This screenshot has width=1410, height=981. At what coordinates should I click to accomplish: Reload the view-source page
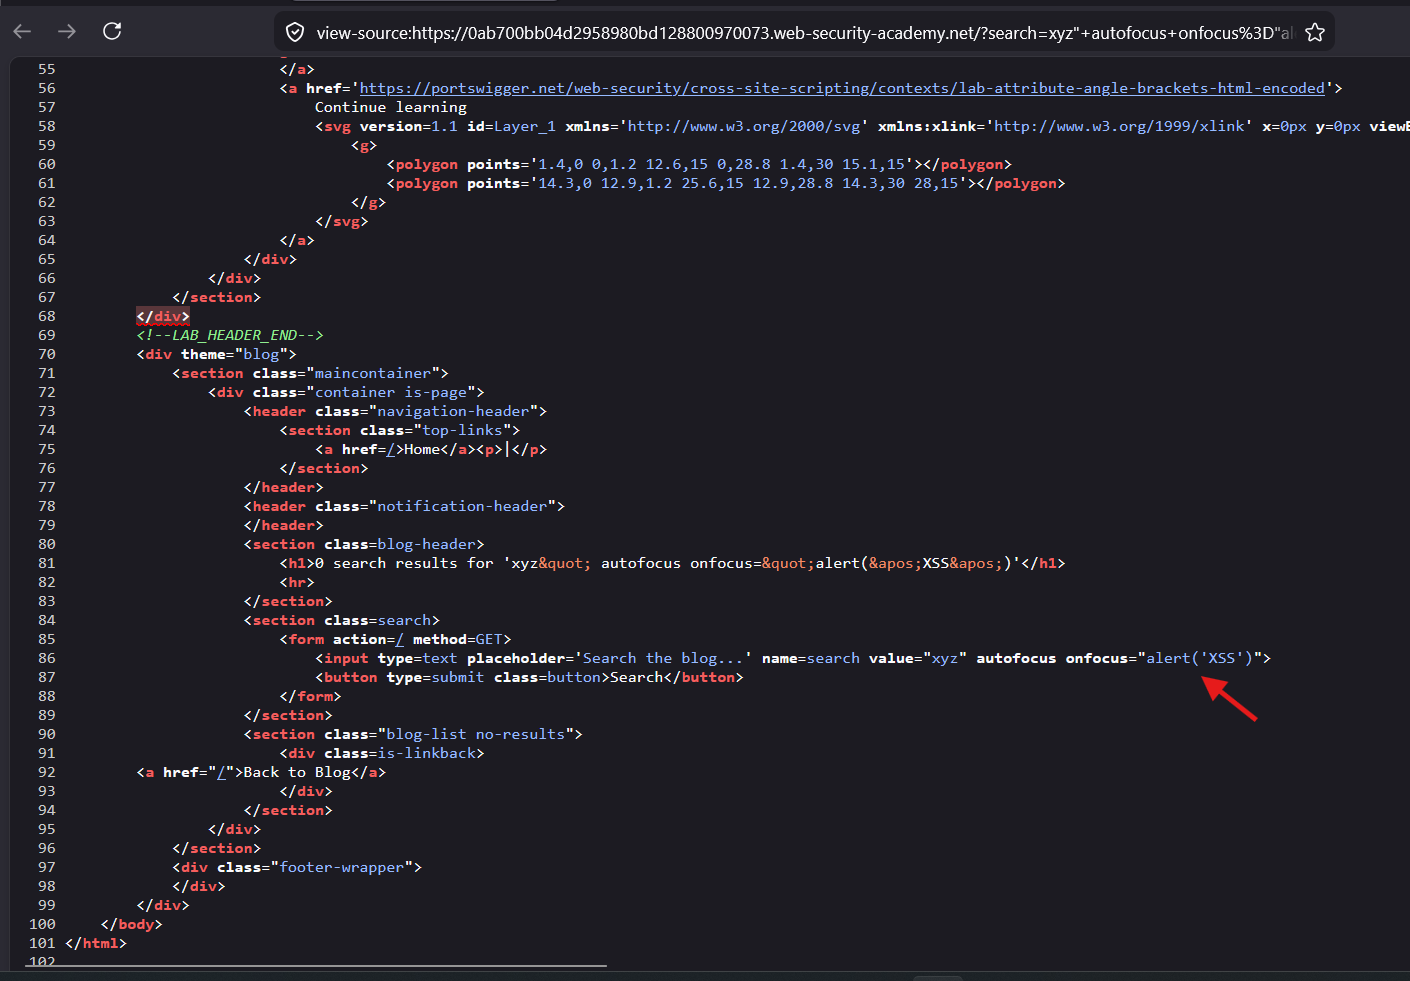click(x=112, y=31)
